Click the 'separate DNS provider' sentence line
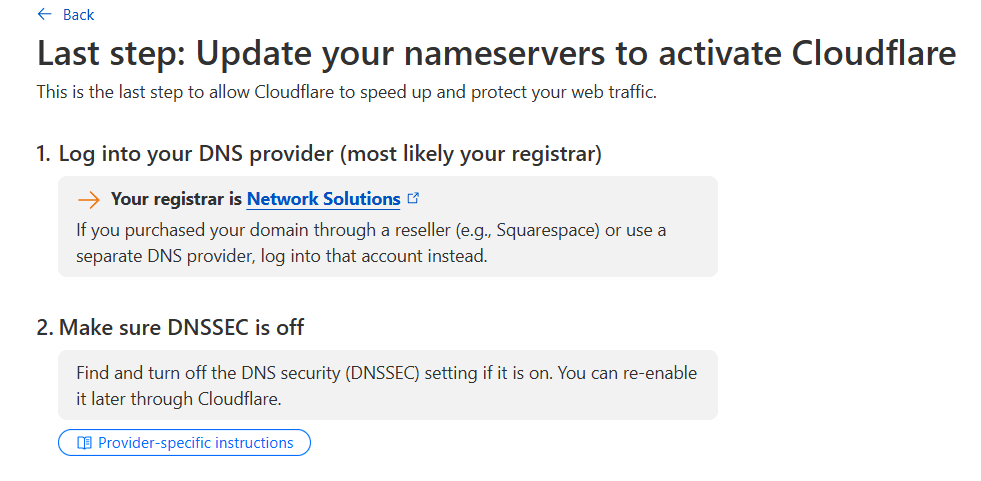The image size is (981, 481). [282, 256]
